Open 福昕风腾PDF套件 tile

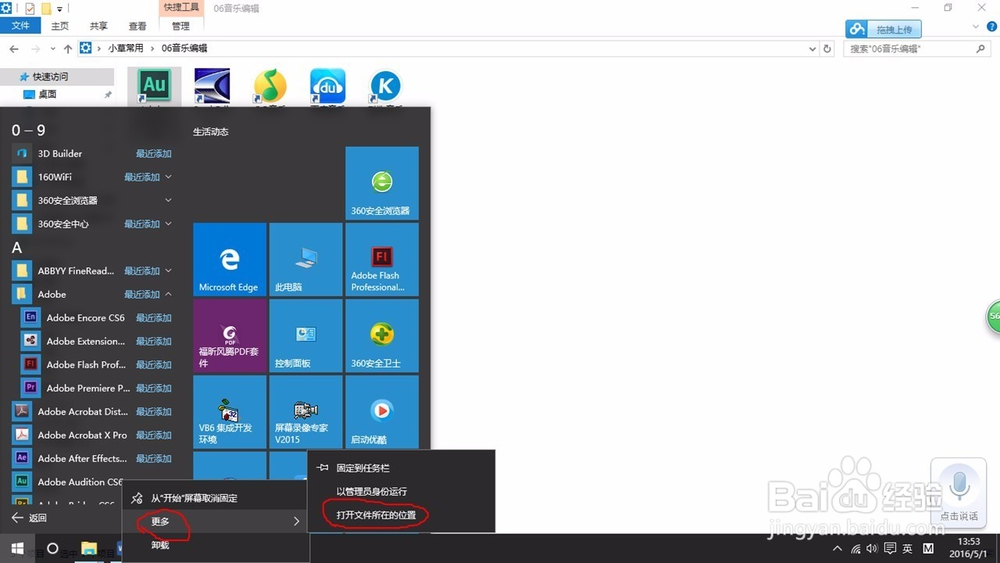[x=230, y=336]
